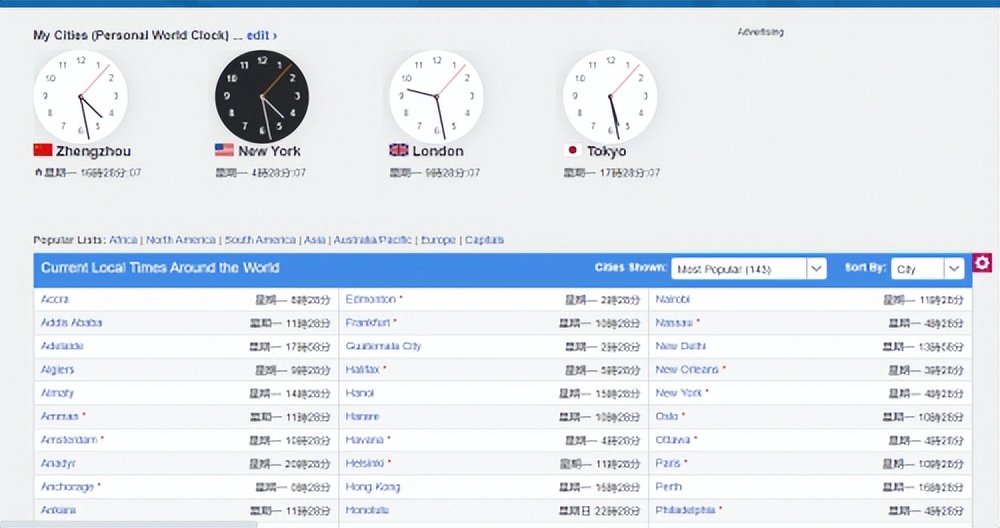Open the London analog clock

pyautogui.click(x=437, y=97)
